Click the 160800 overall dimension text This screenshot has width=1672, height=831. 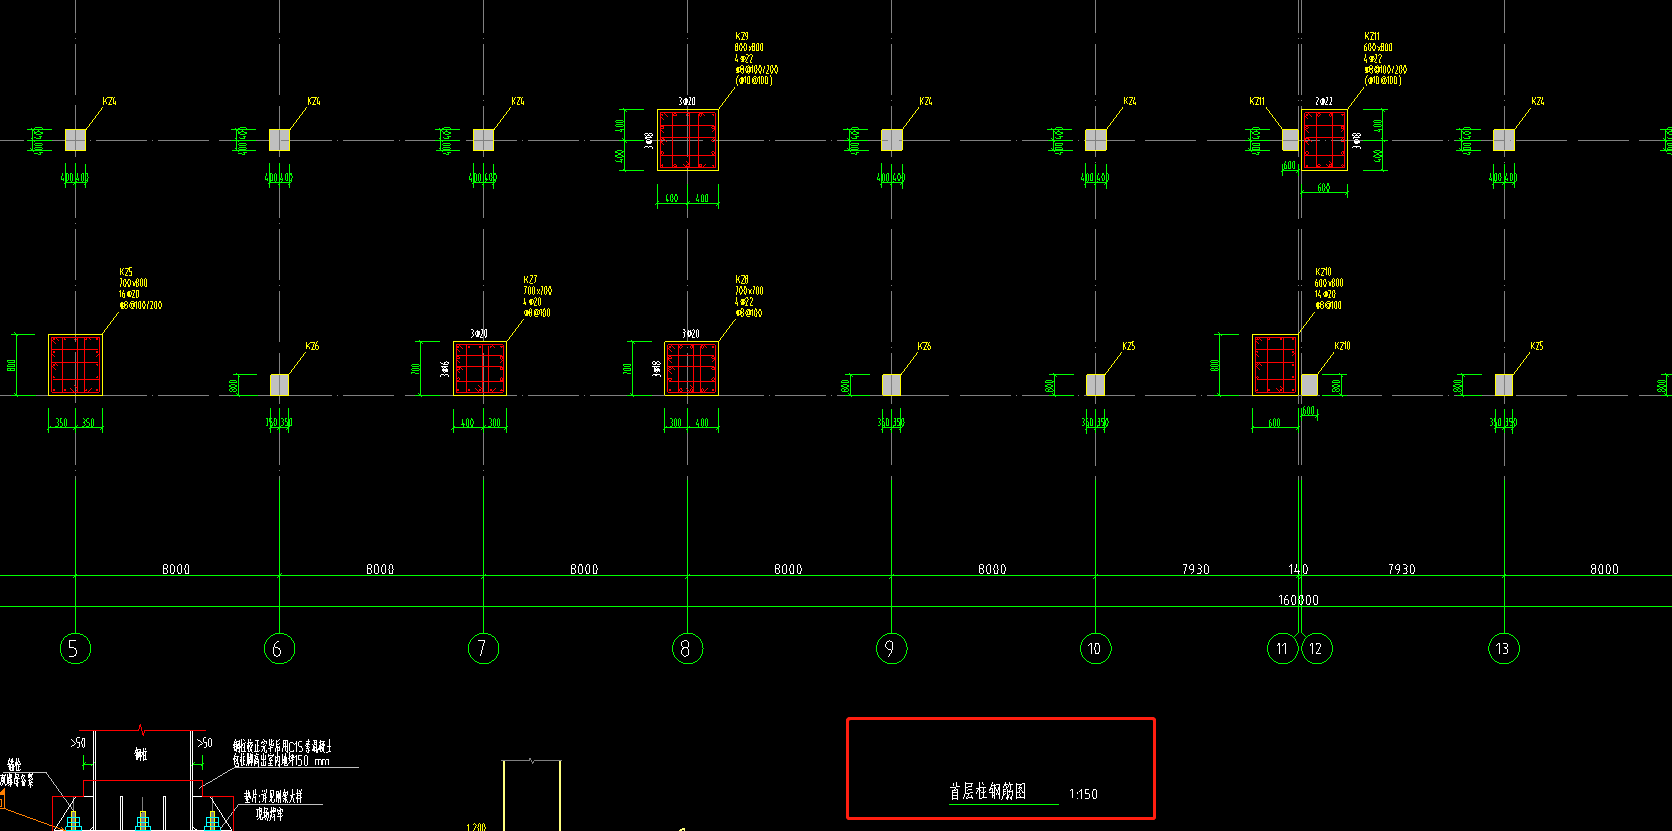(x=1298, y=600)
